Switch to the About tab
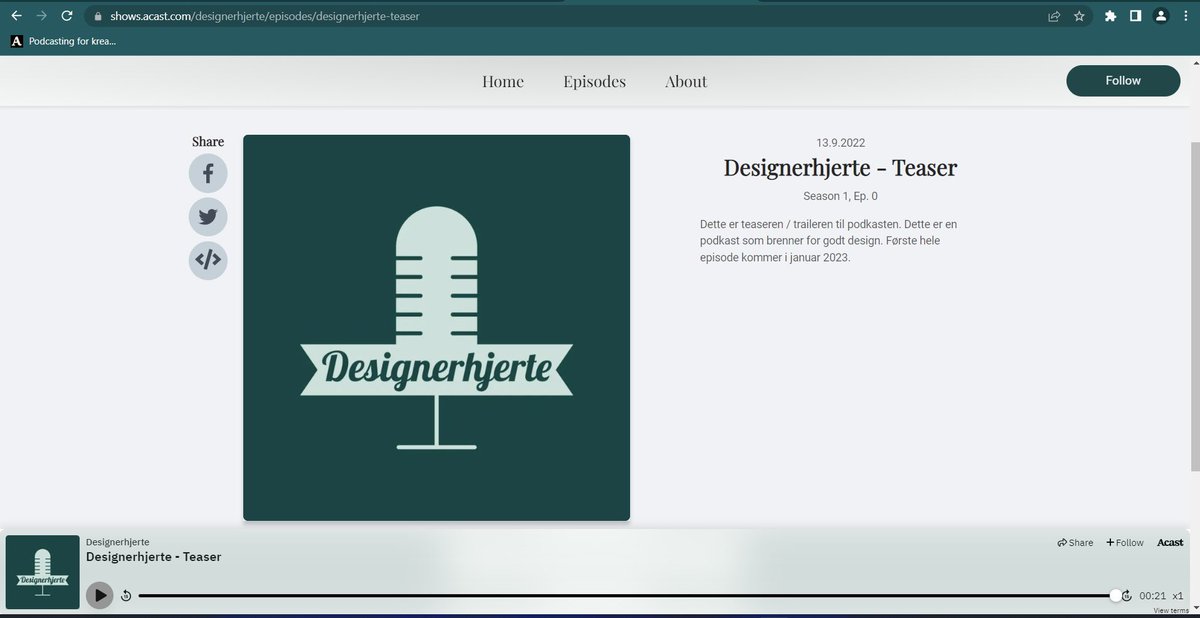The image size is (1200, 618). pyautogui.click(x=686, y=81)
